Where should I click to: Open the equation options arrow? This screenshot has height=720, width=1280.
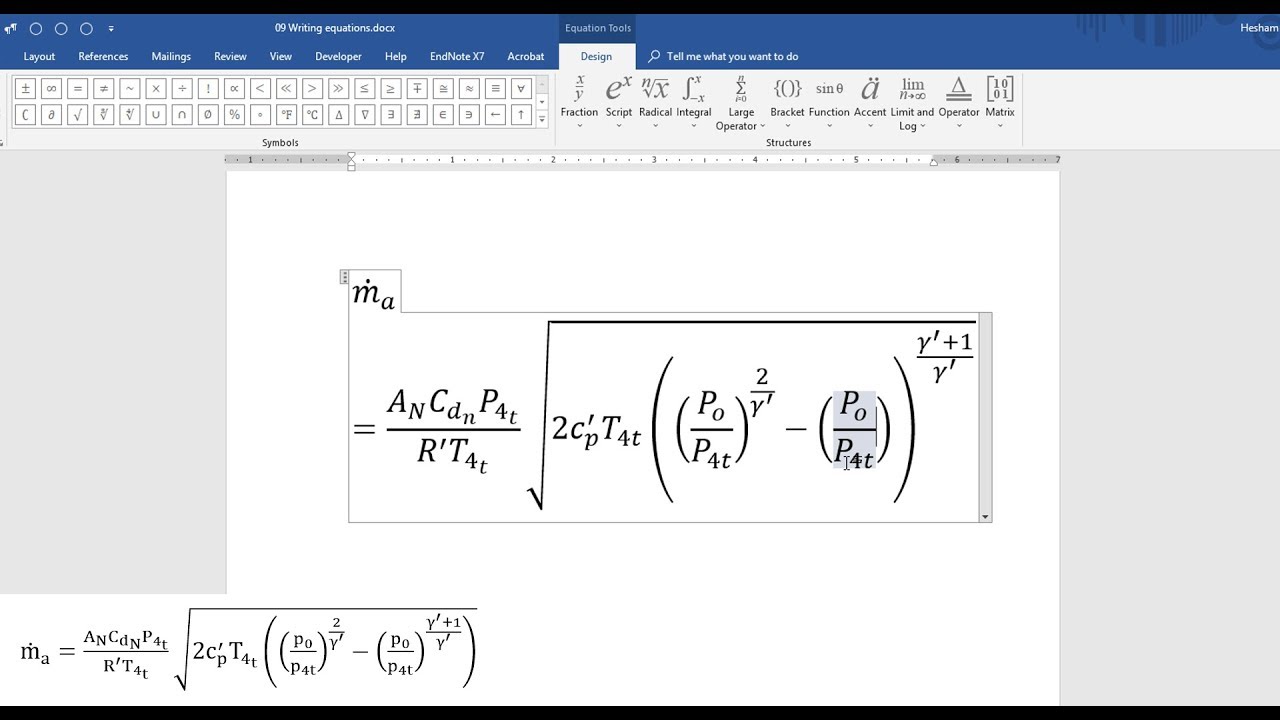click(985, 517)
